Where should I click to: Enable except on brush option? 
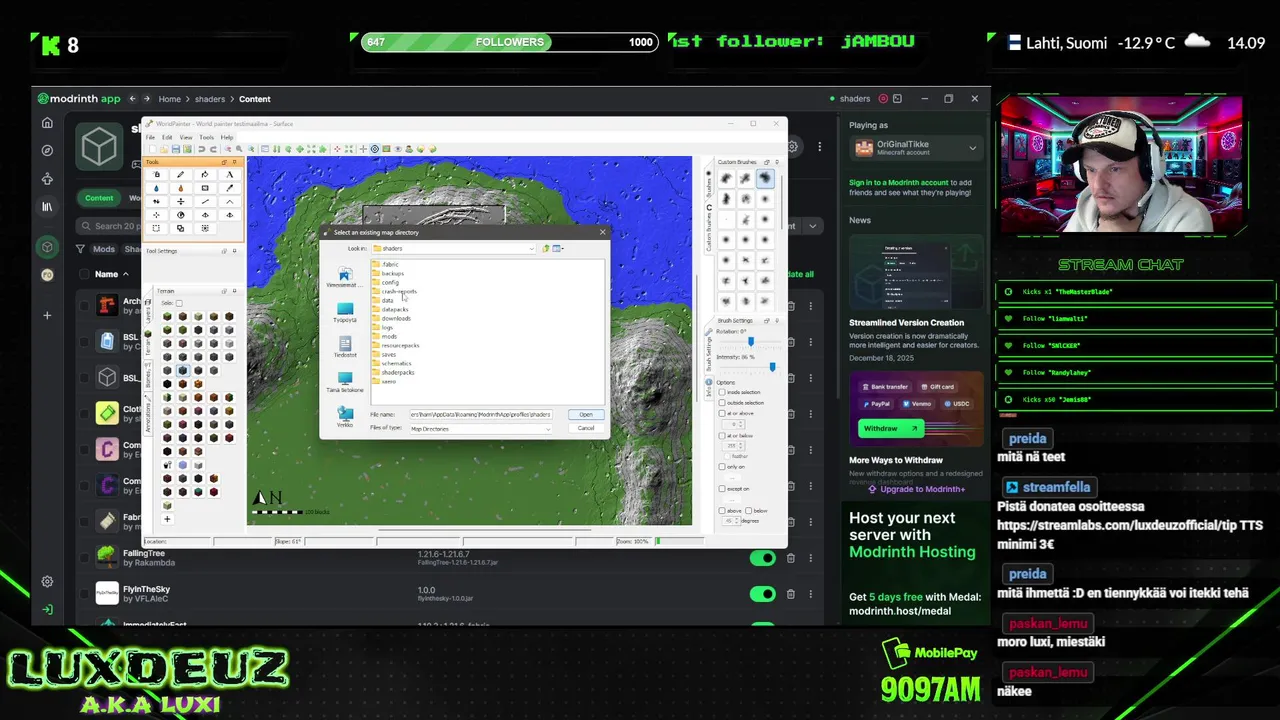722,489
